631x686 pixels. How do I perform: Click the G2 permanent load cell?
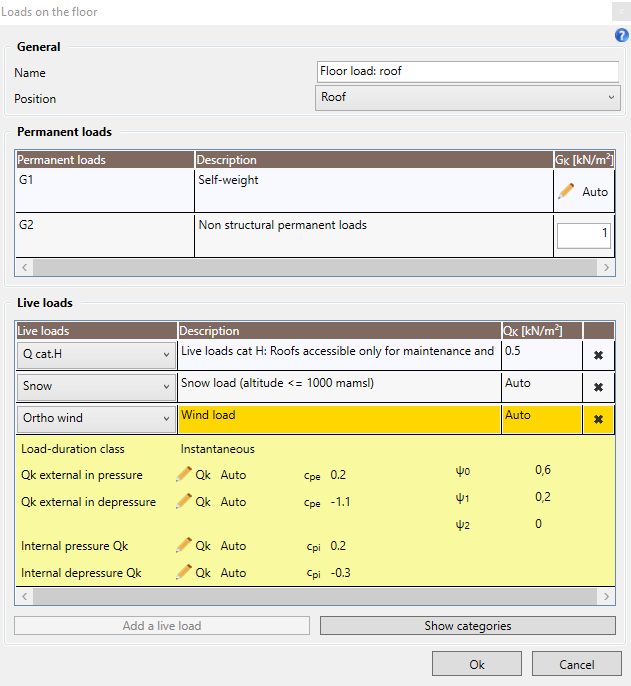[105, 235]
